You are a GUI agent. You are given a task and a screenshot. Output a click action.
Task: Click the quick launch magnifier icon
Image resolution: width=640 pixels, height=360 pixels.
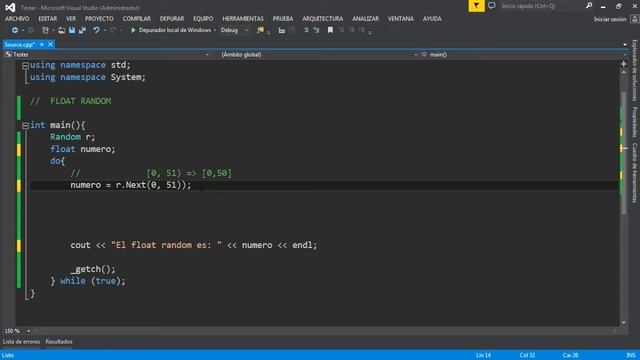(x=589, y=6)
